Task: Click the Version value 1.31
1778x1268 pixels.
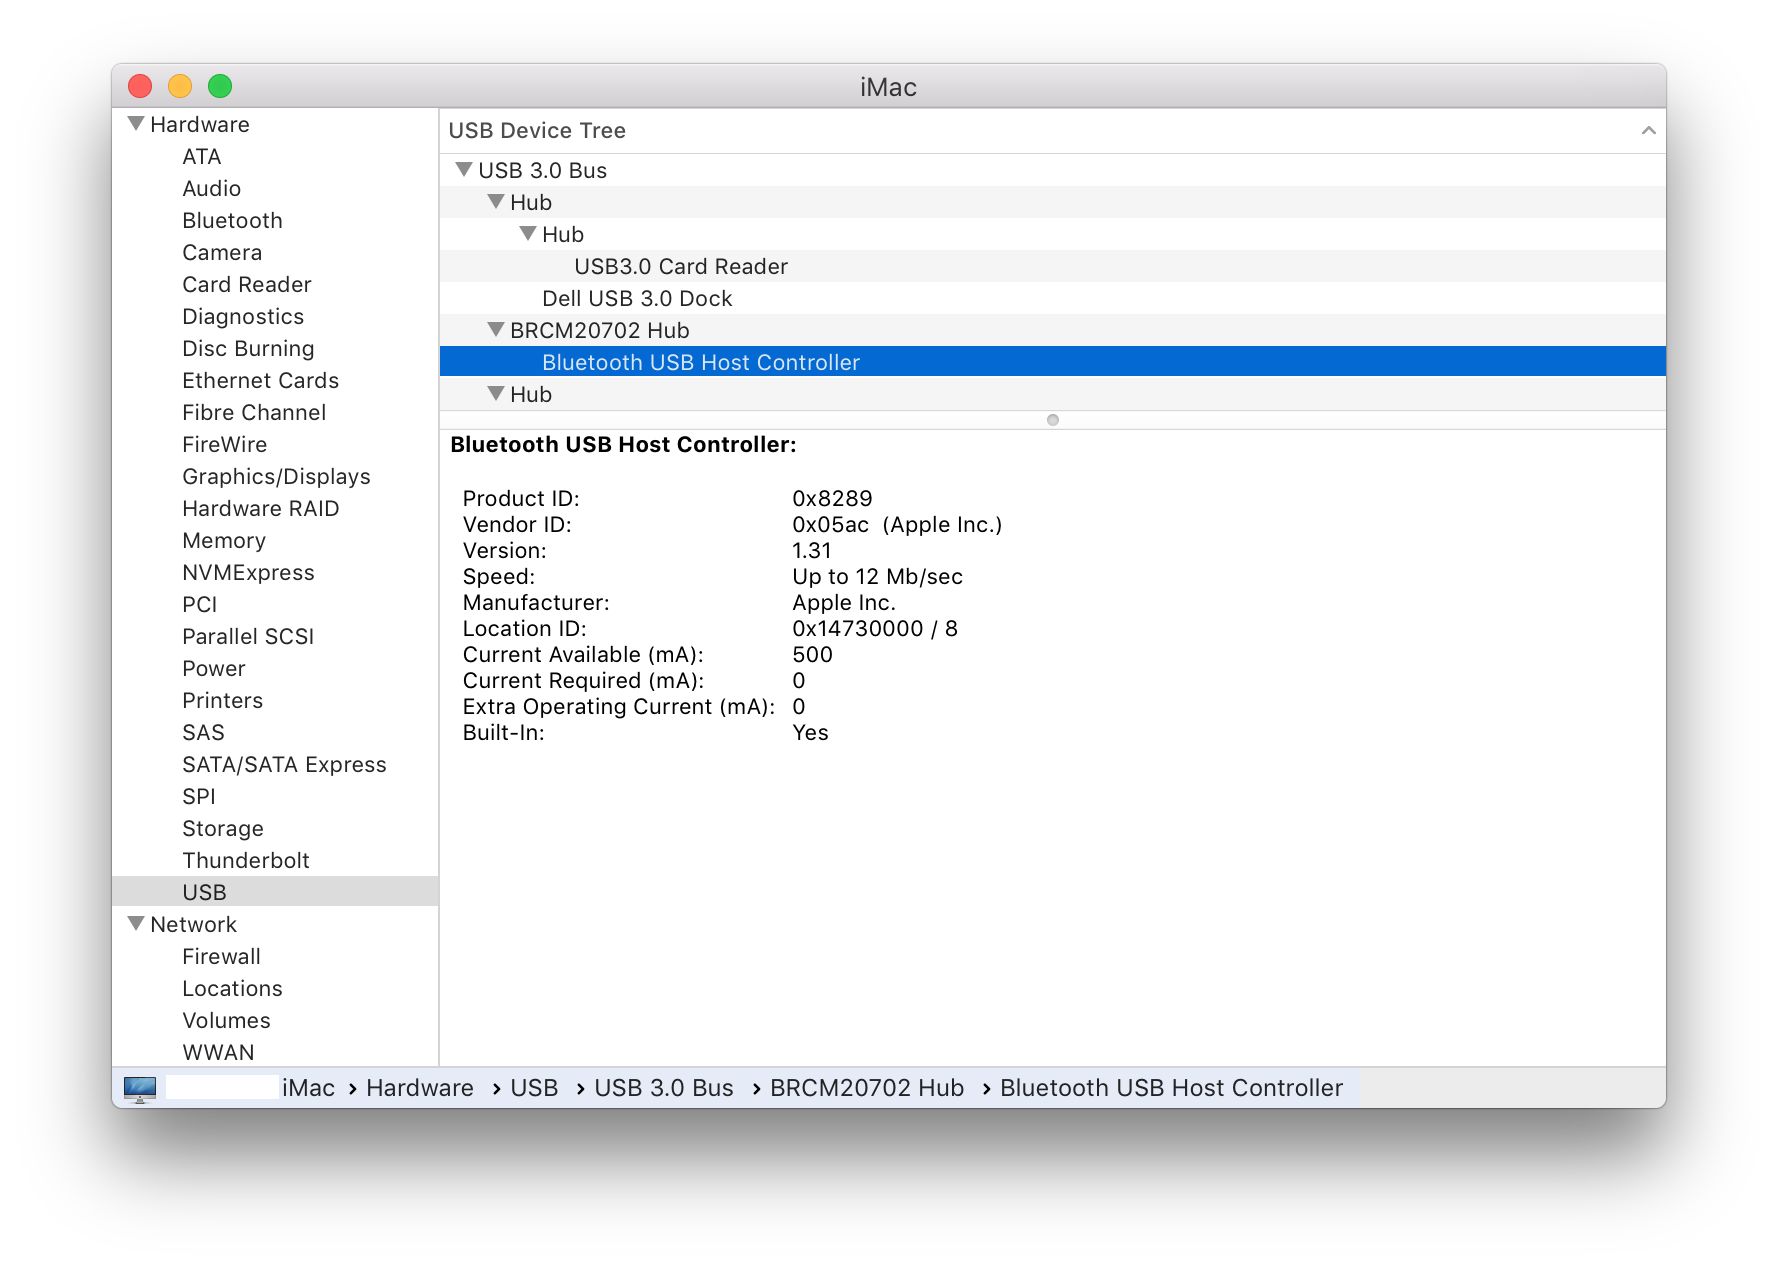Action: pyautogui.click(x=811, y=550)
